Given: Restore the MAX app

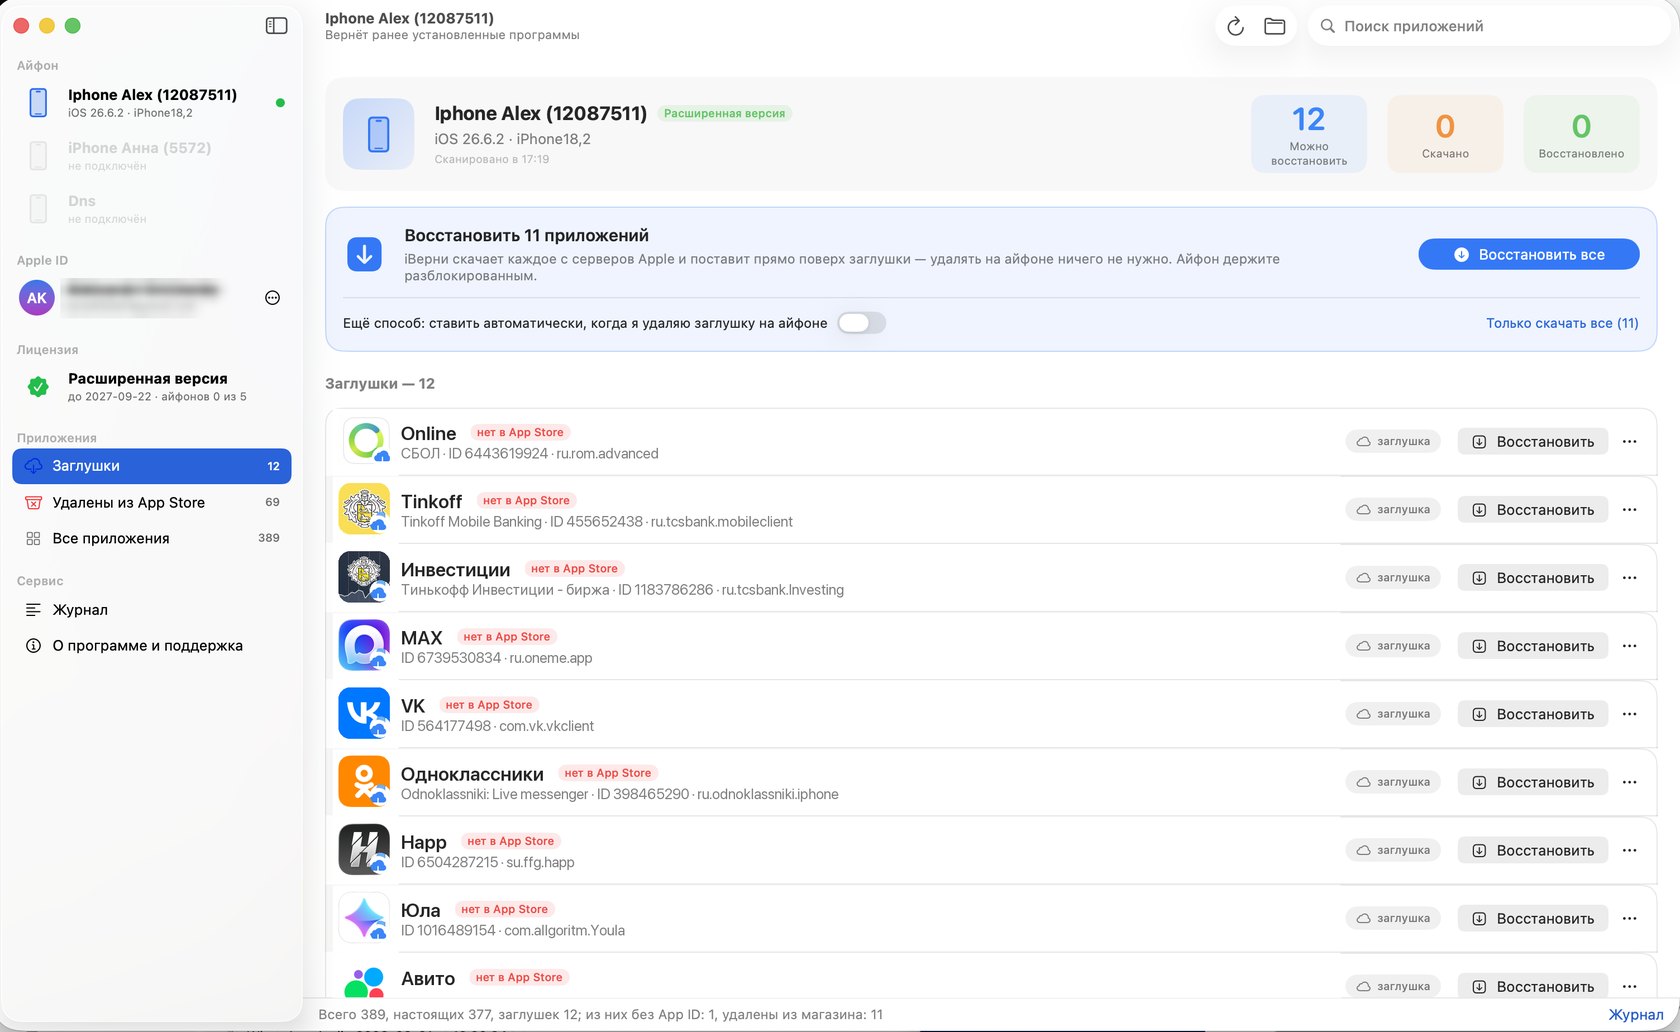Looking at the screenshot, I should point(1532,645).
